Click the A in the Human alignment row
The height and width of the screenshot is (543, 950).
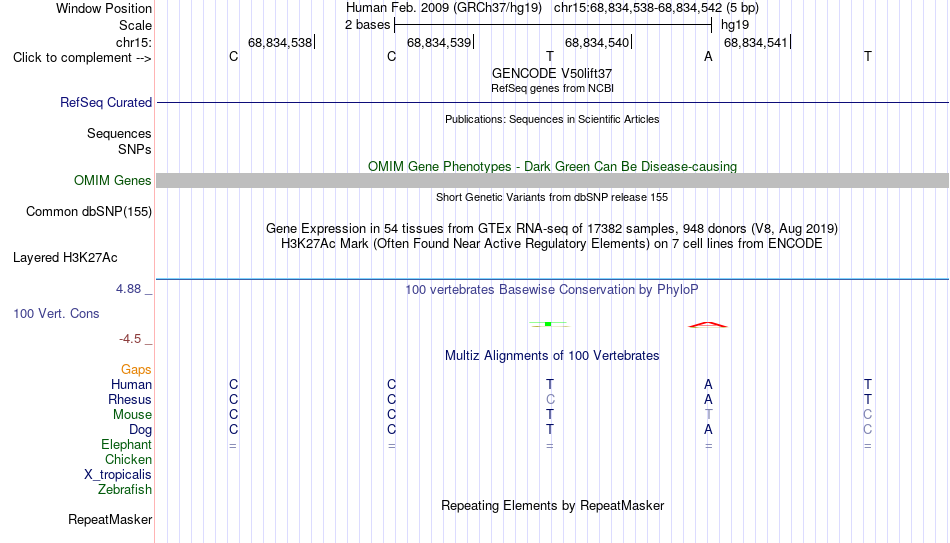(x=708, y=384)
